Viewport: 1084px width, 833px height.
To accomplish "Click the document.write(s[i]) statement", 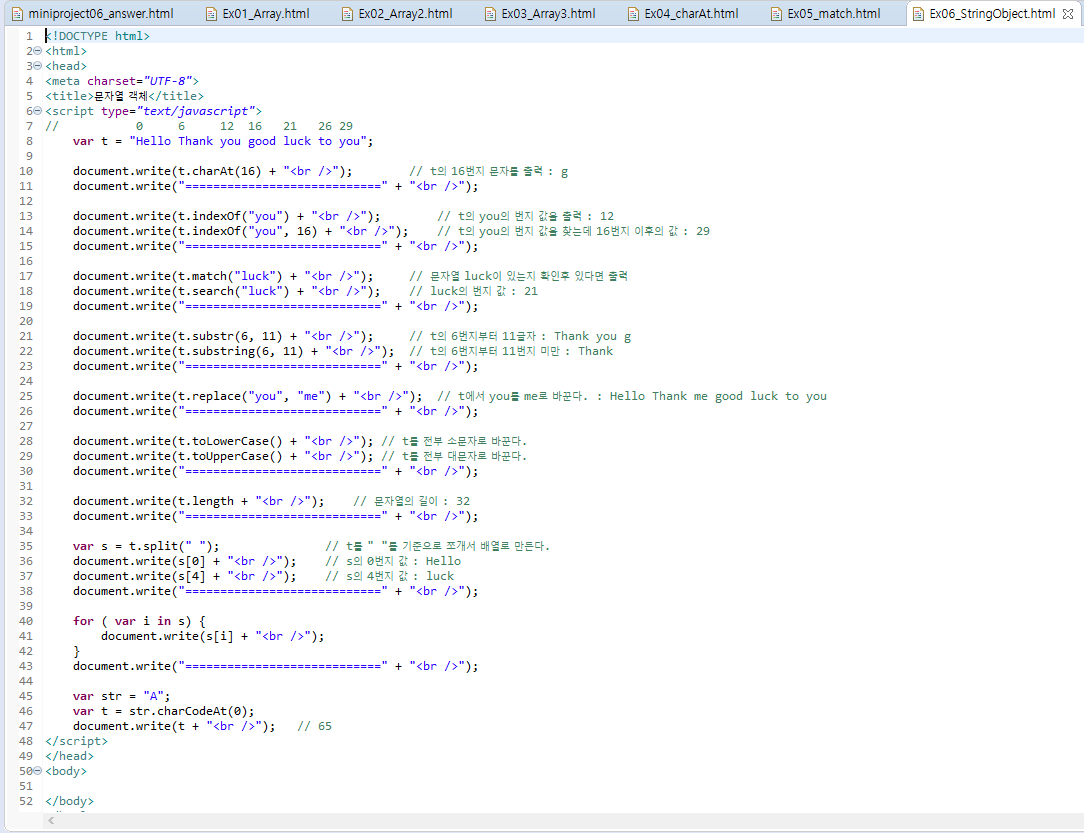I will pyautogui.click(x=212, y=636).
